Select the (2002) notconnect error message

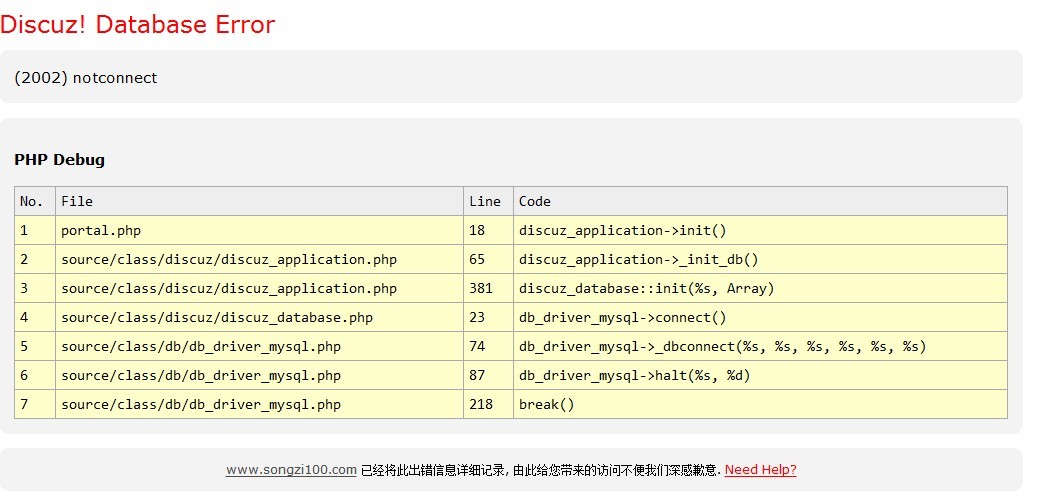[x=86, y=78]
